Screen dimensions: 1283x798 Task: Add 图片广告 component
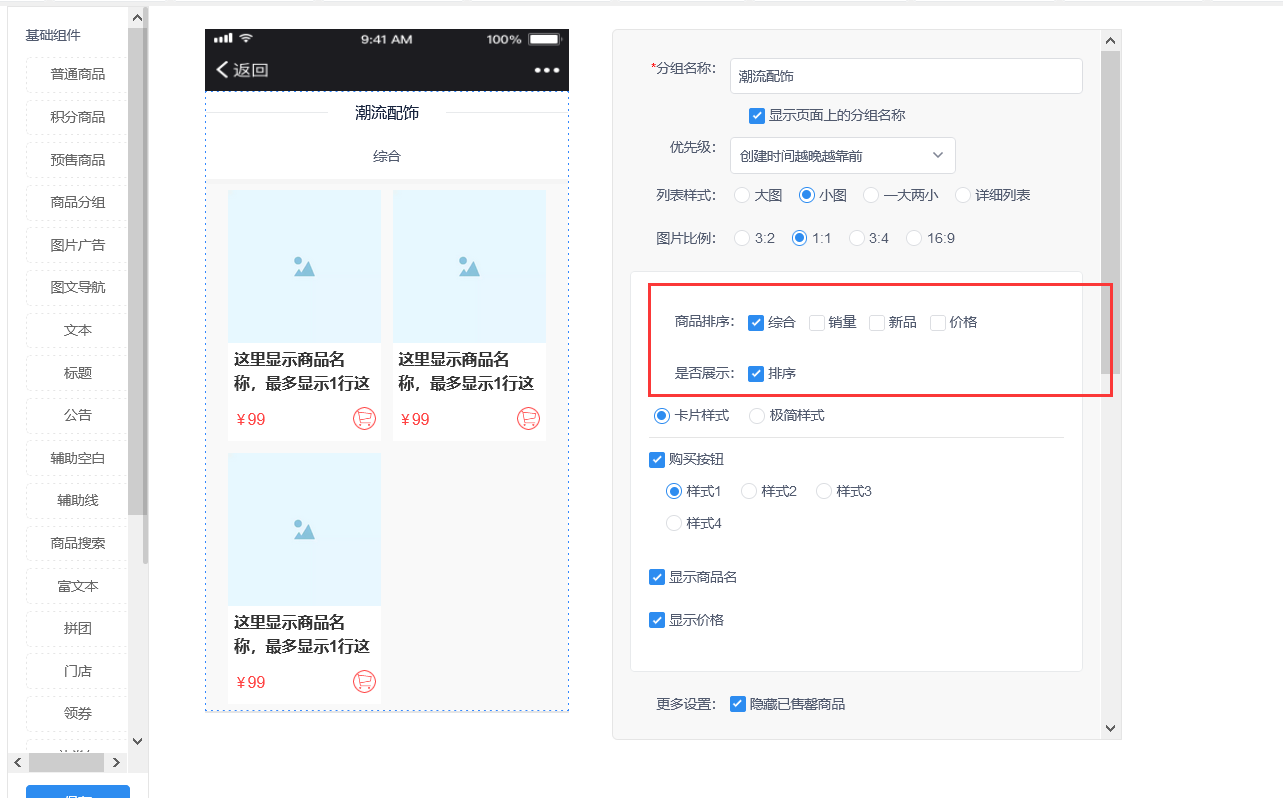[77, 245]
